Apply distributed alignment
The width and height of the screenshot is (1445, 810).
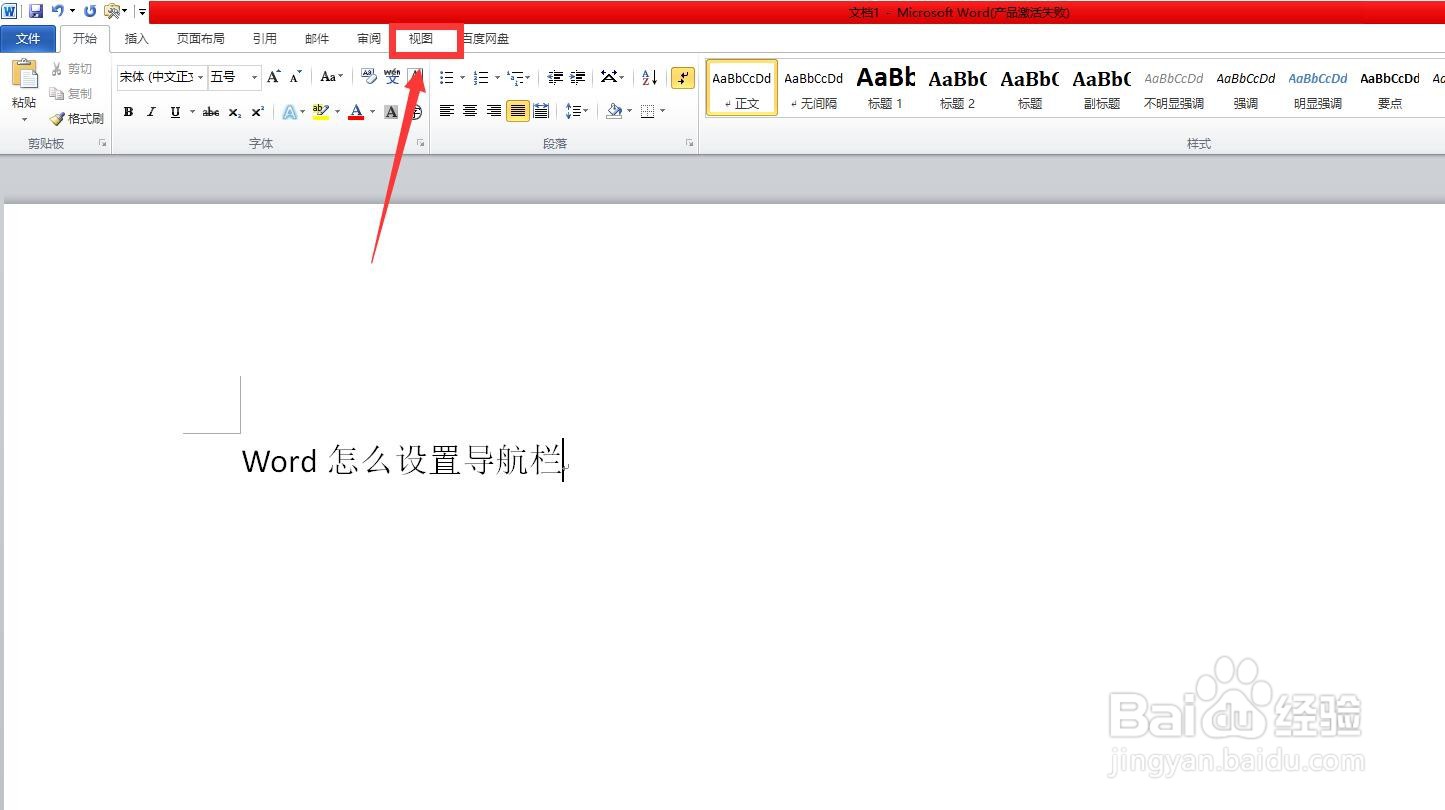[541, 111]
